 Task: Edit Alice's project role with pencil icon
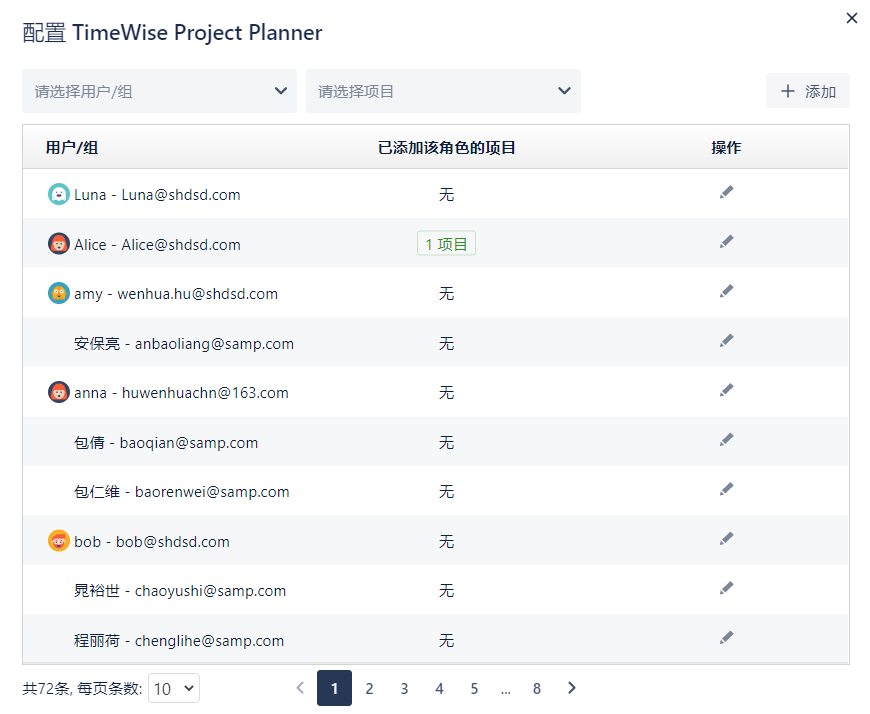[726, 242]
